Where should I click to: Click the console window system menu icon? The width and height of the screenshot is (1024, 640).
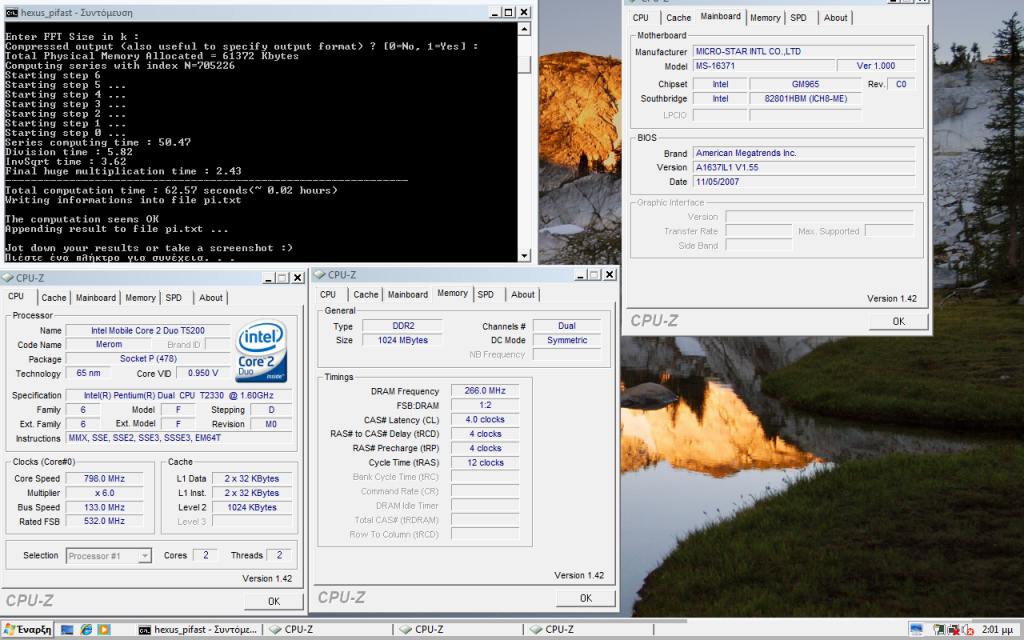(11, 12)
